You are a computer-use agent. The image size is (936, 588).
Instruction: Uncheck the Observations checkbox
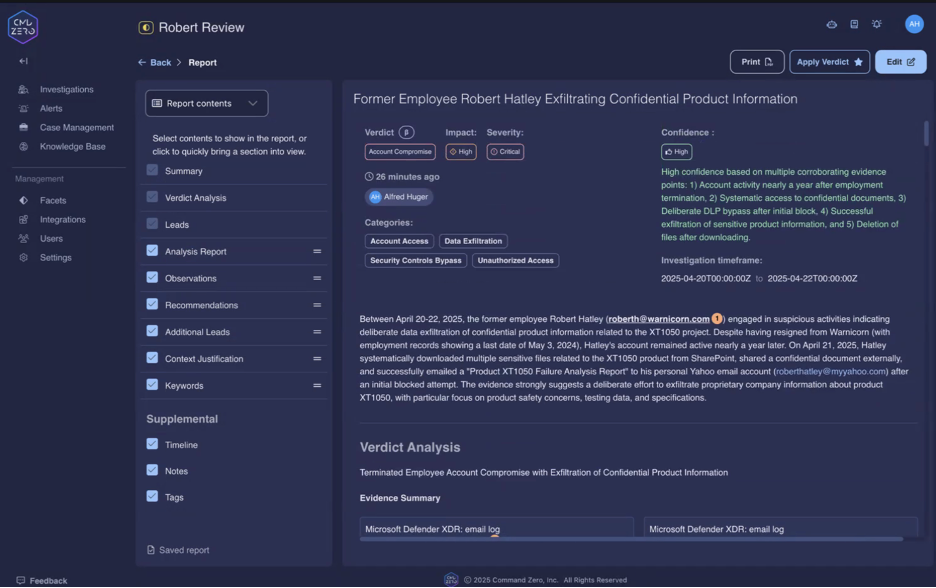152,278
